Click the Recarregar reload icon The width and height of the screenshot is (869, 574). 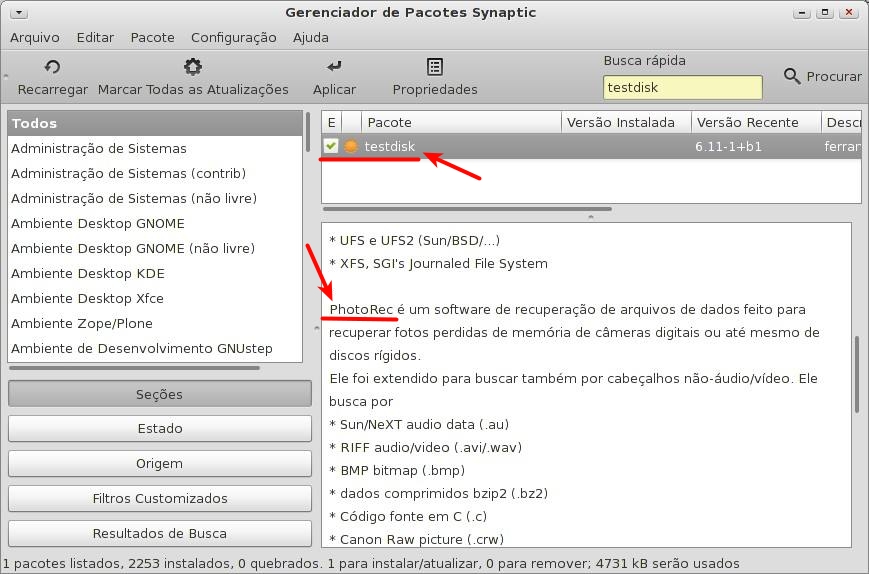click(x=53, y=67)
